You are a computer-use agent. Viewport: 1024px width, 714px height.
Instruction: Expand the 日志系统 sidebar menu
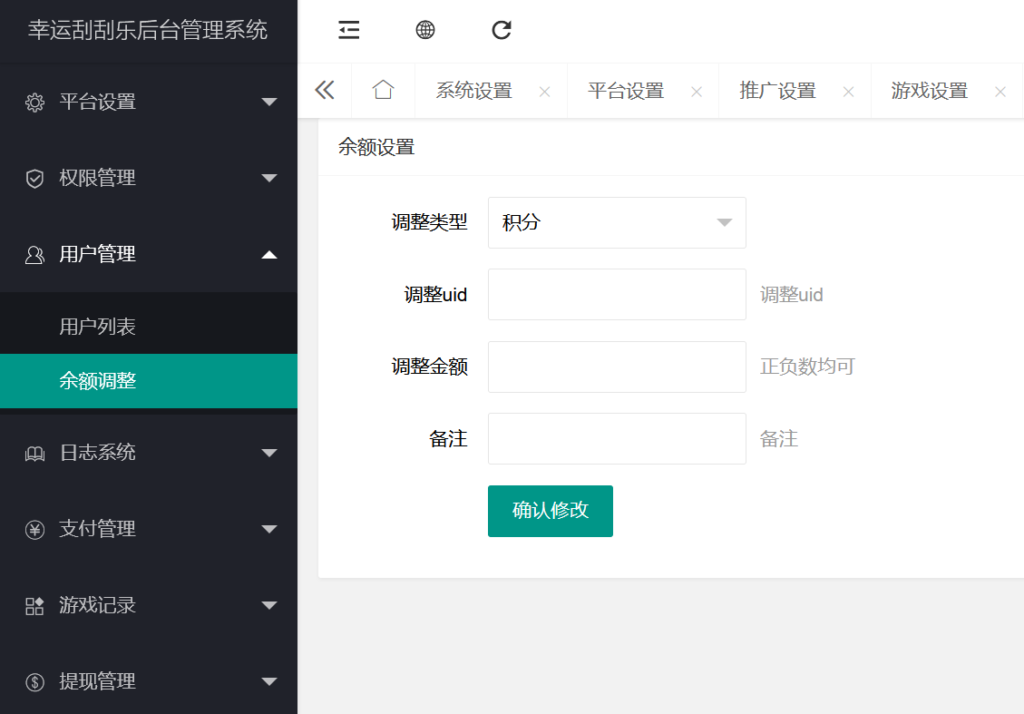pos(148,453)
